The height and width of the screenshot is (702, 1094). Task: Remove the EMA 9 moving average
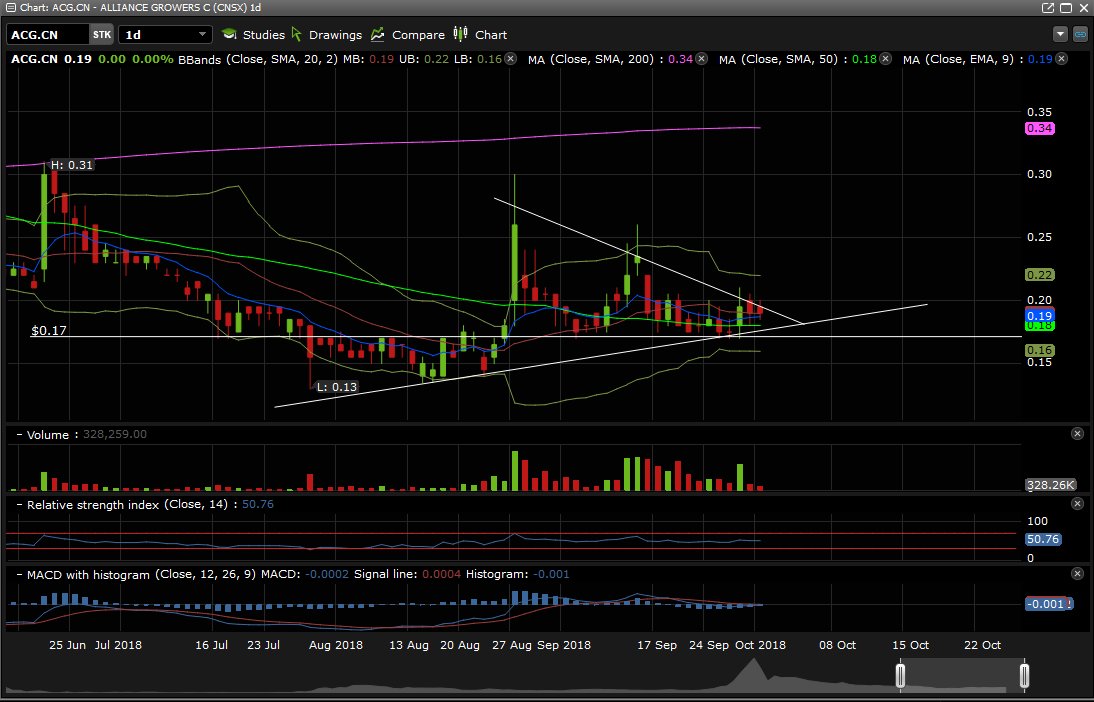[x=1061, y=59]
